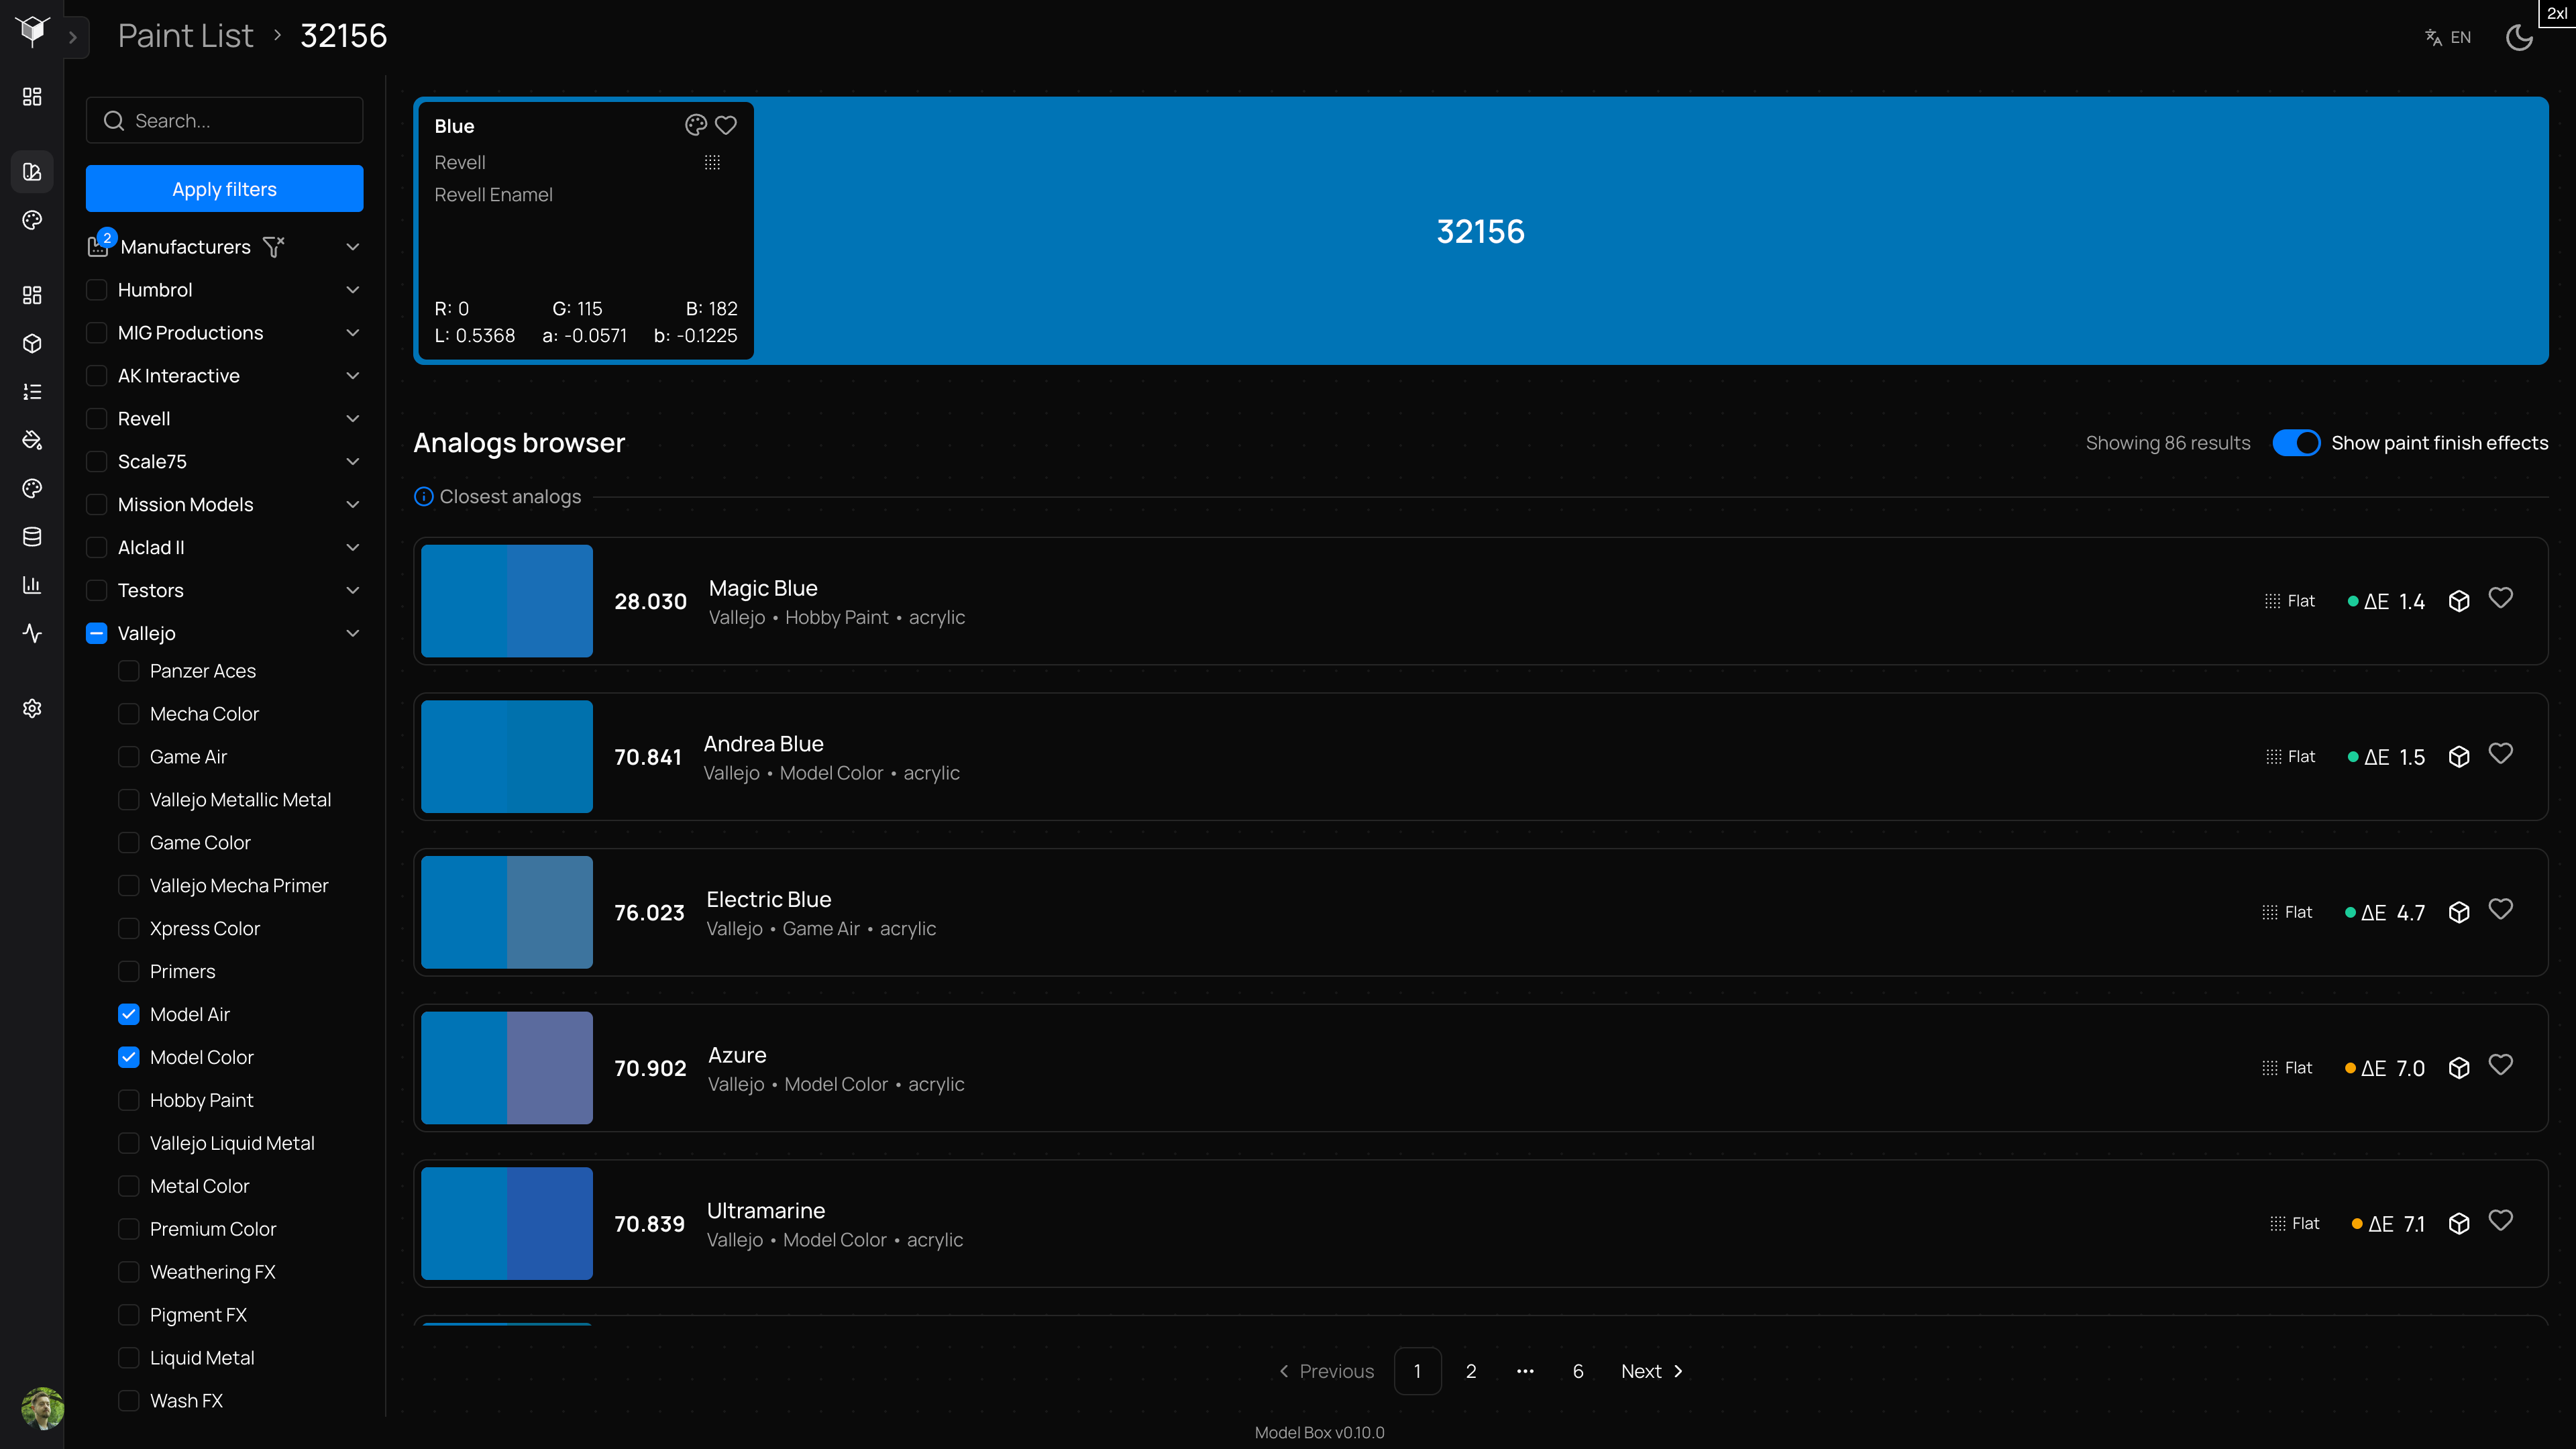2576x1449 pixels.
Task: Click the Apply filters button
Action: [x=224, y=189]
